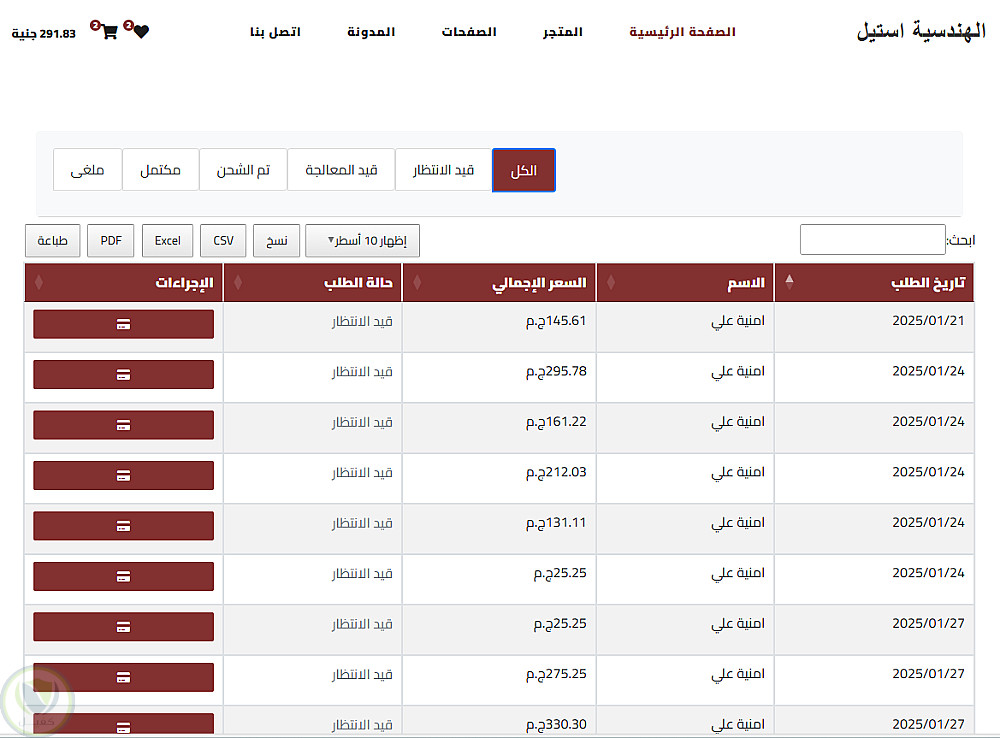1000x738 pixels.
Task: Switch to ملغى tab
Action: point(87,170)
